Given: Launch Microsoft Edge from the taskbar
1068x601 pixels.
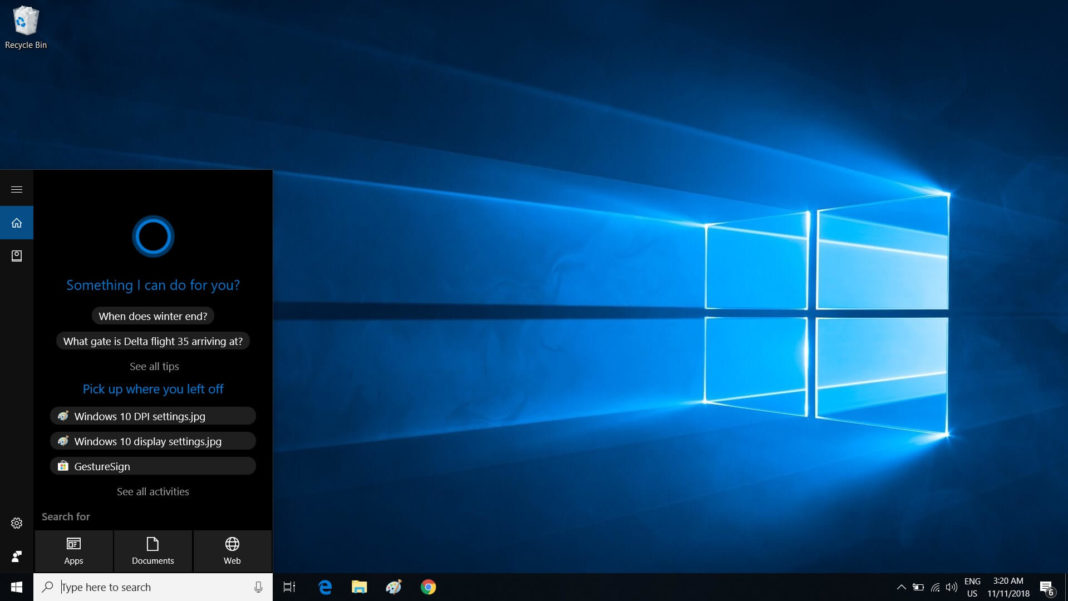Looking at the screenshot, I should click(x=324, y=587).
